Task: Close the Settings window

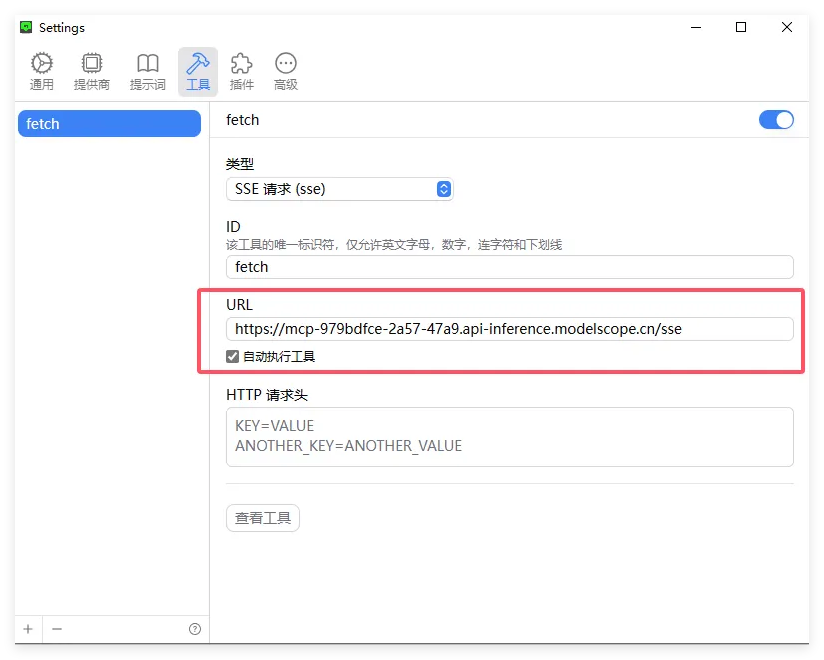Action: pyautogui.click(x=787, y=27)
